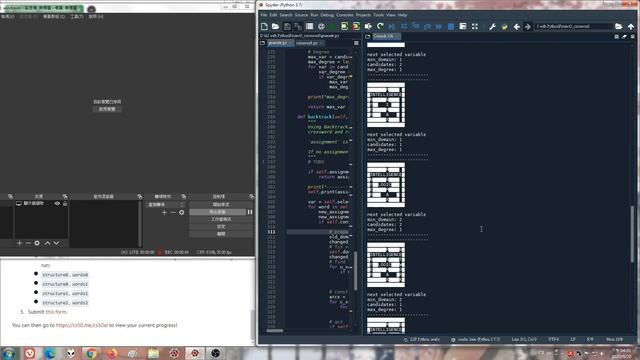Click the editor vertical scrollbar
The image size is (640, 360).
pyautogui.click(x=356, y=271)
